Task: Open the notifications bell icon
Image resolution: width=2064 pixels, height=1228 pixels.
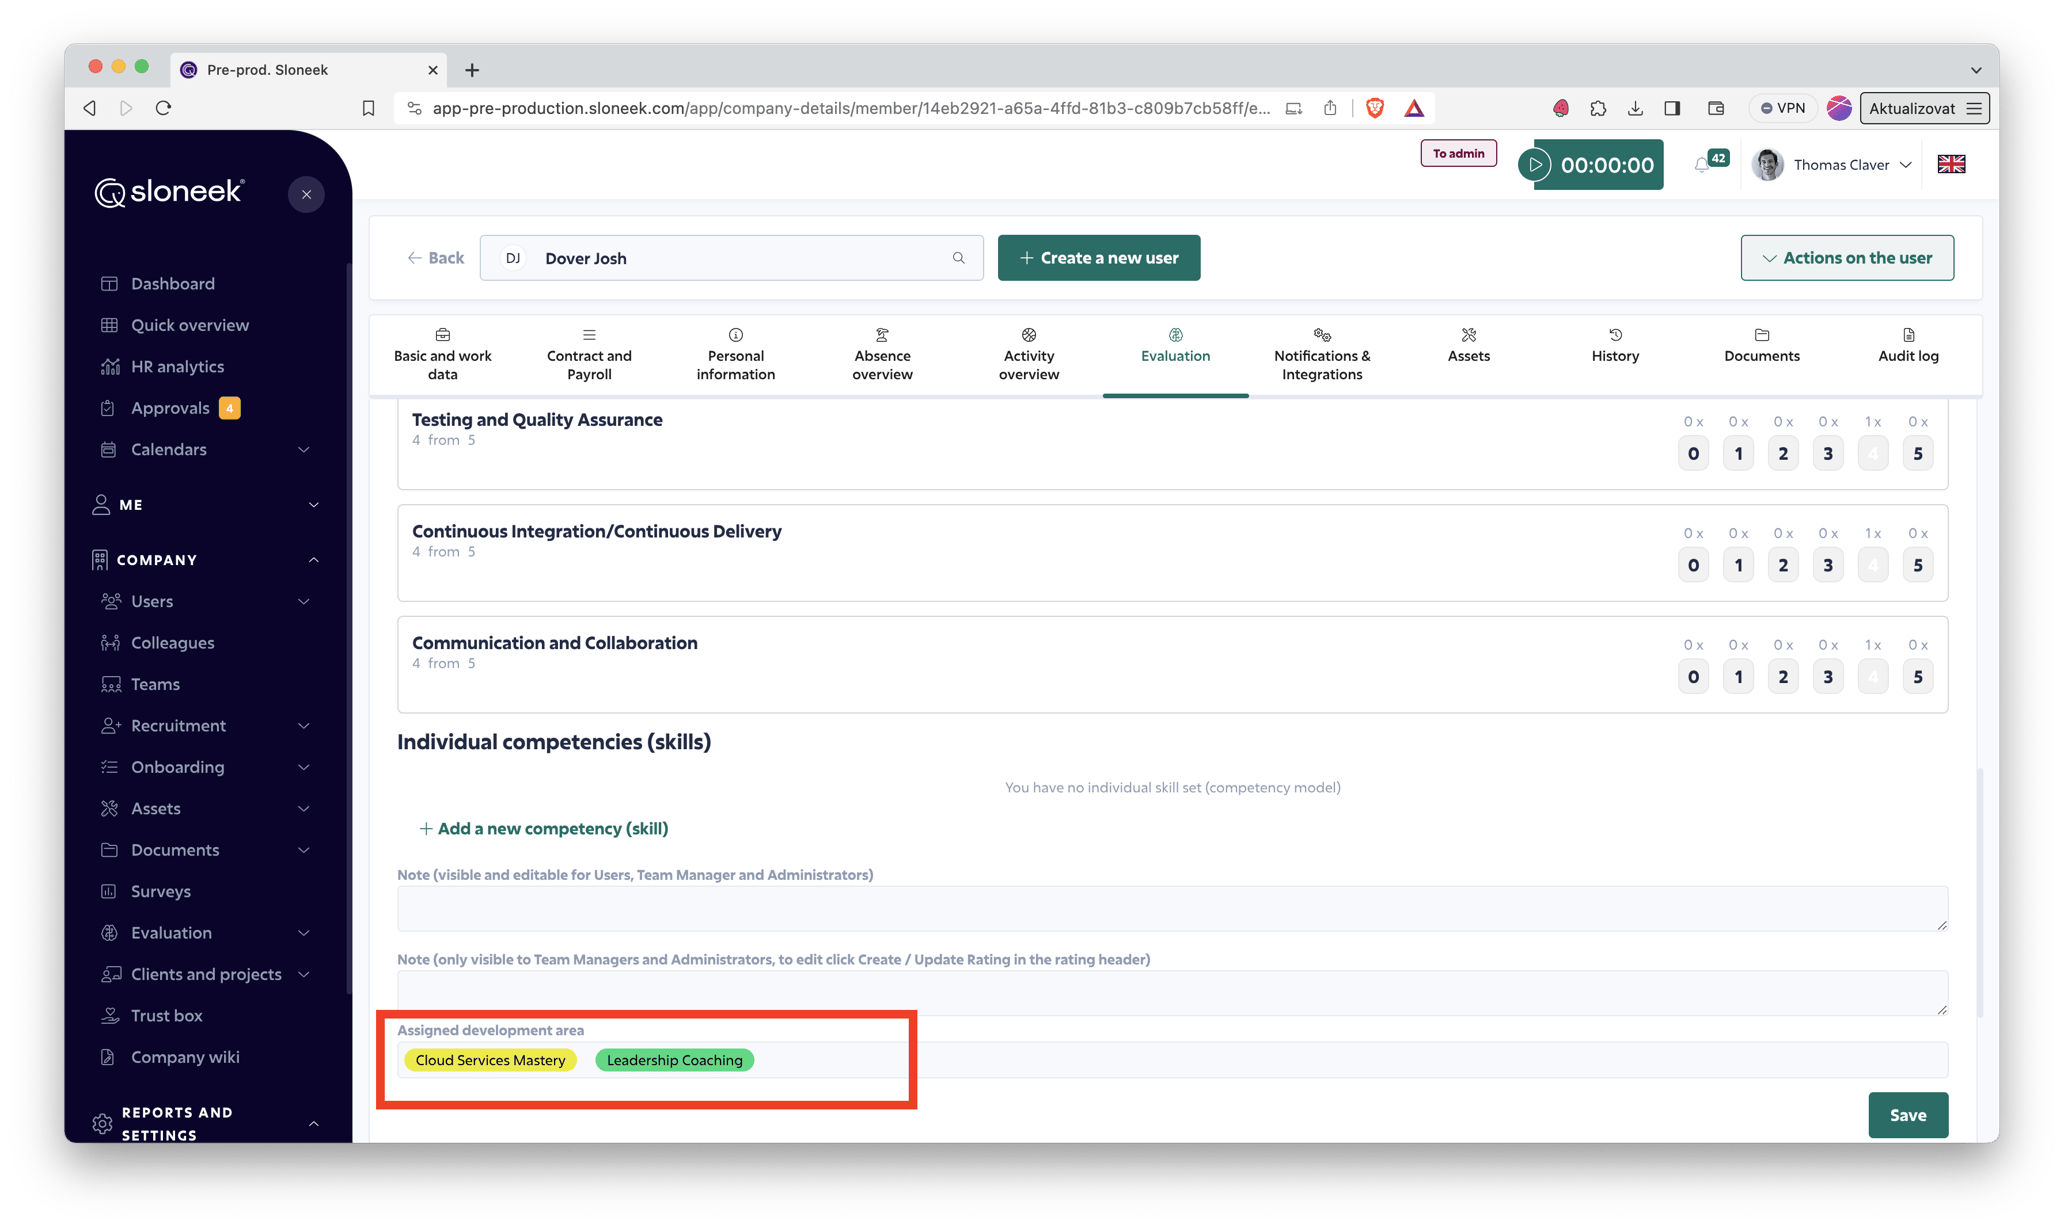Action: click(1701, 165)
